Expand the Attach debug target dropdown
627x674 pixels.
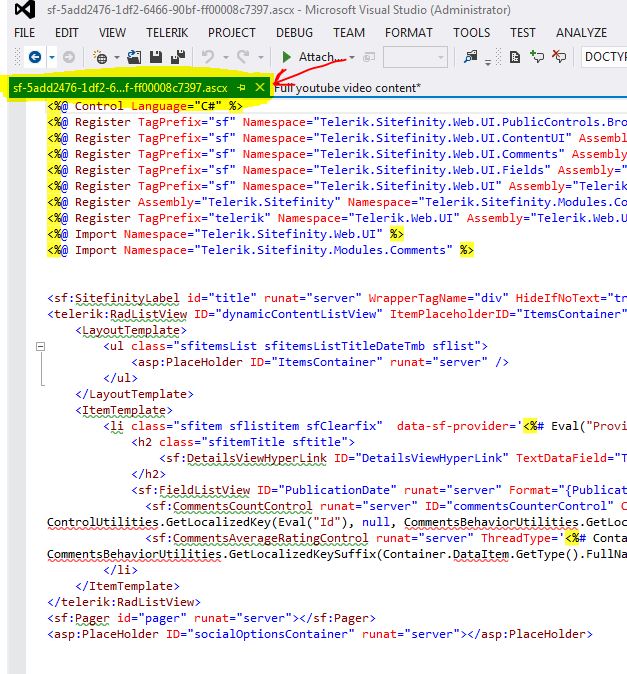coord(352,57)
